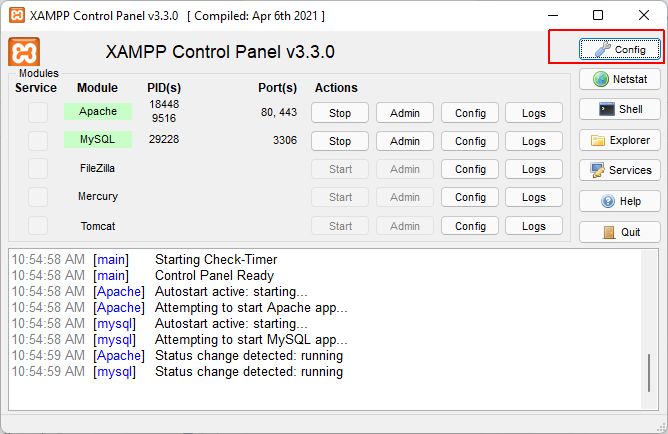Toggle the Tomcat service checkbox
The height and width of the screenshot is (434, 668).
(x=38, y=225)
